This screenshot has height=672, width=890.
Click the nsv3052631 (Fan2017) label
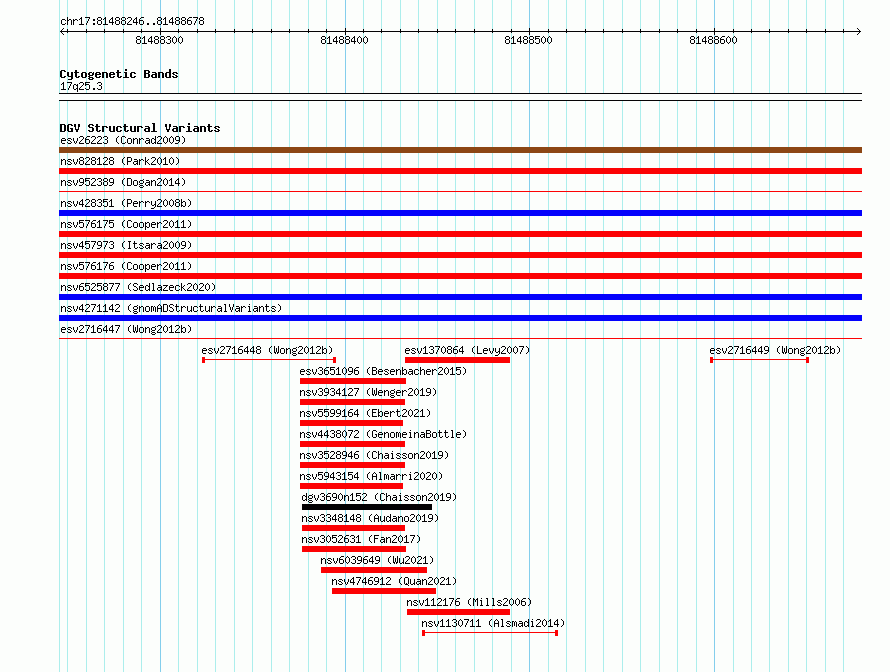(361, 539)
